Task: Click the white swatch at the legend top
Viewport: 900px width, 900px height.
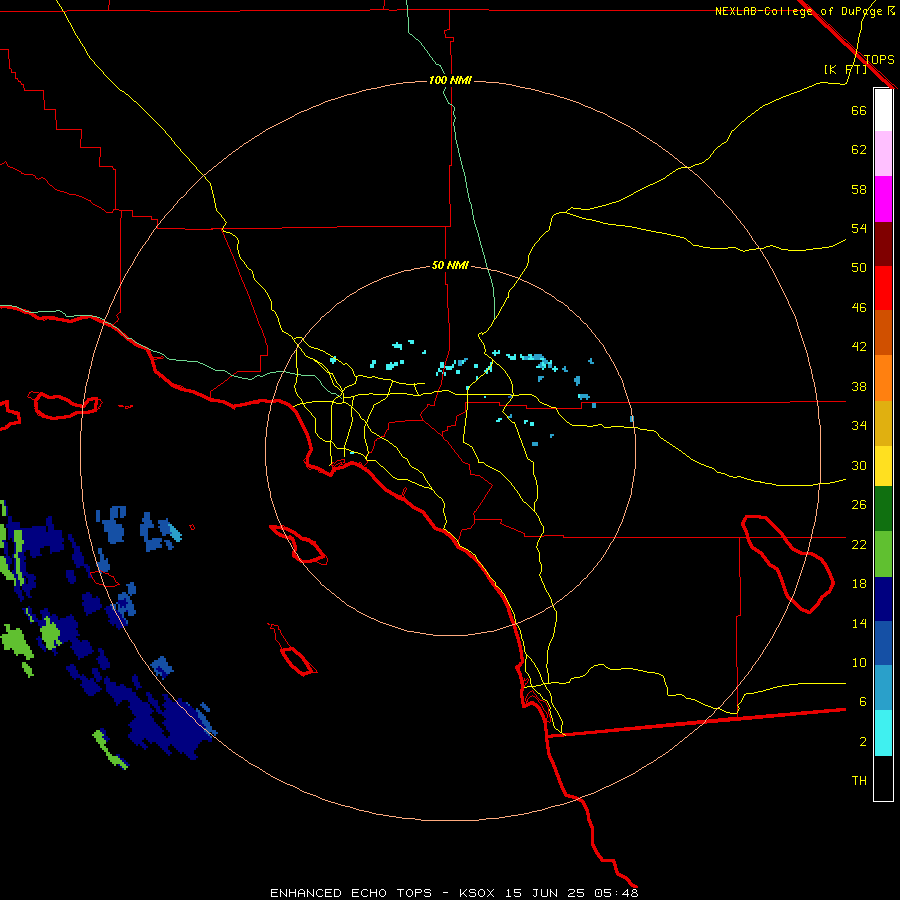Action: [883, 110]
